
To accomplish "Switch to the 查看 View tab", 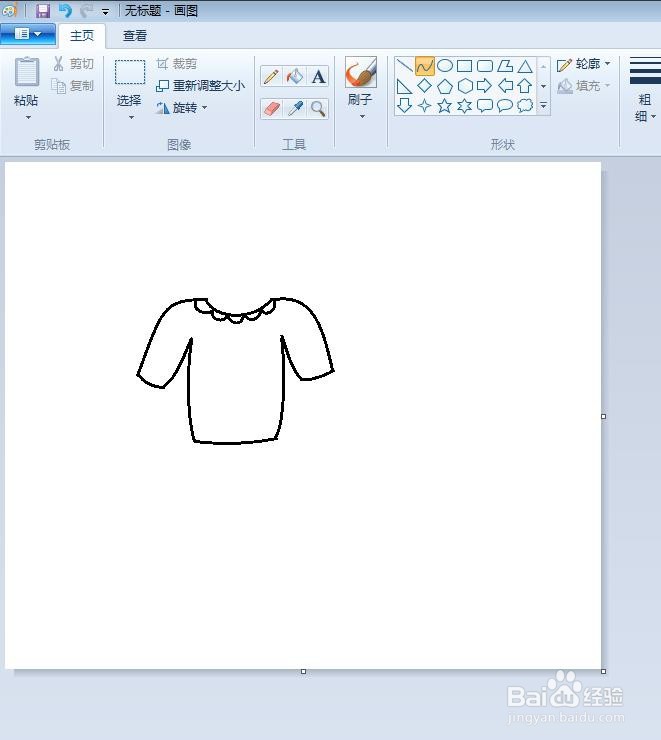I will (x=135, y=36).
